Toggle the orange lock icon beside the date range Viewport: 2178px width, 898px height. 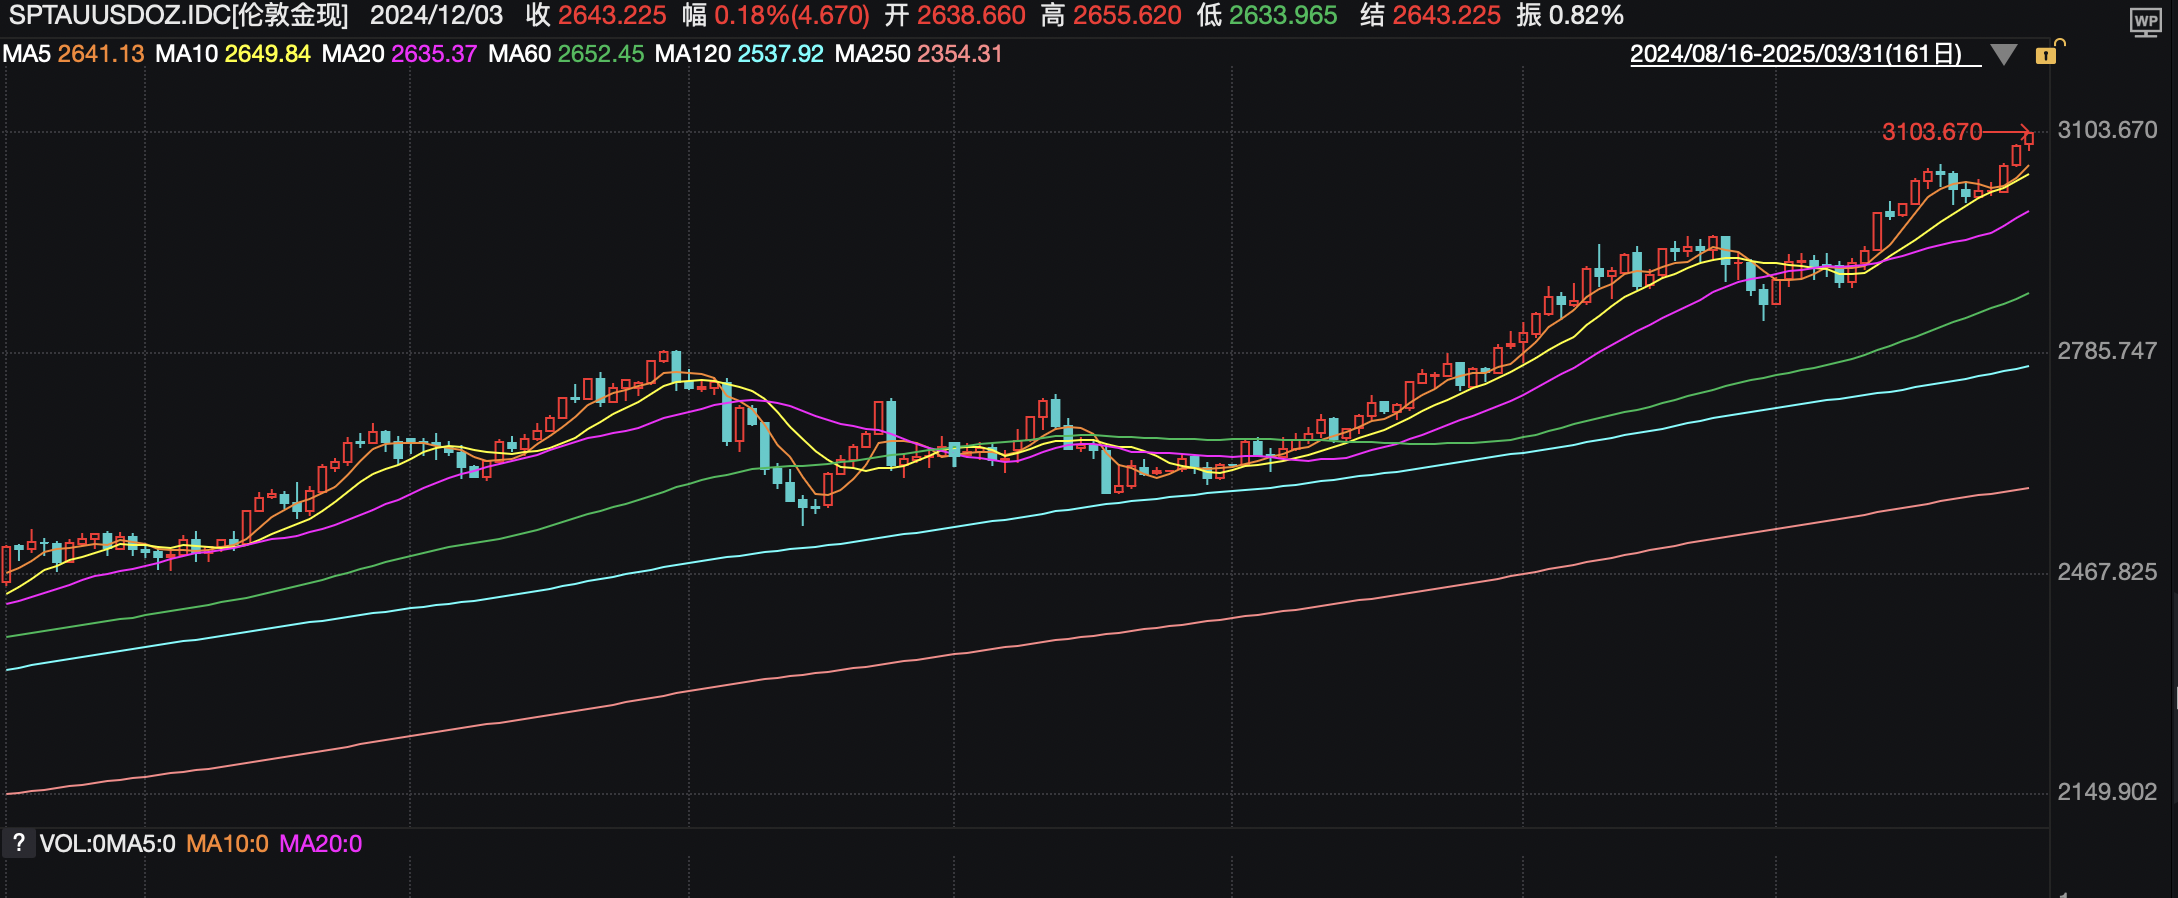[2048, 53]
